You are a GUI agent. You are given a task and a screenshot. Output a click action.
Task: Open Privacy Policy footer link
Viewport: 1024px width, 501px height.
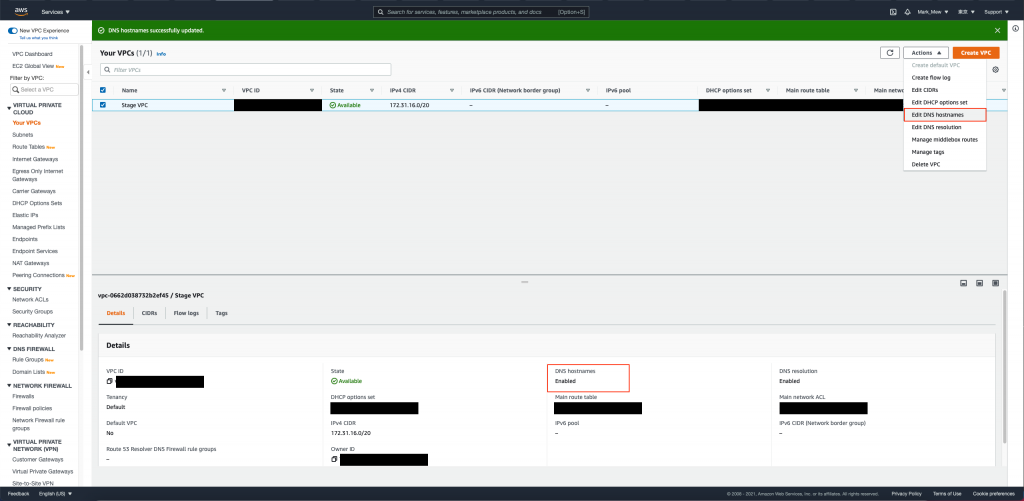(906, 493)
